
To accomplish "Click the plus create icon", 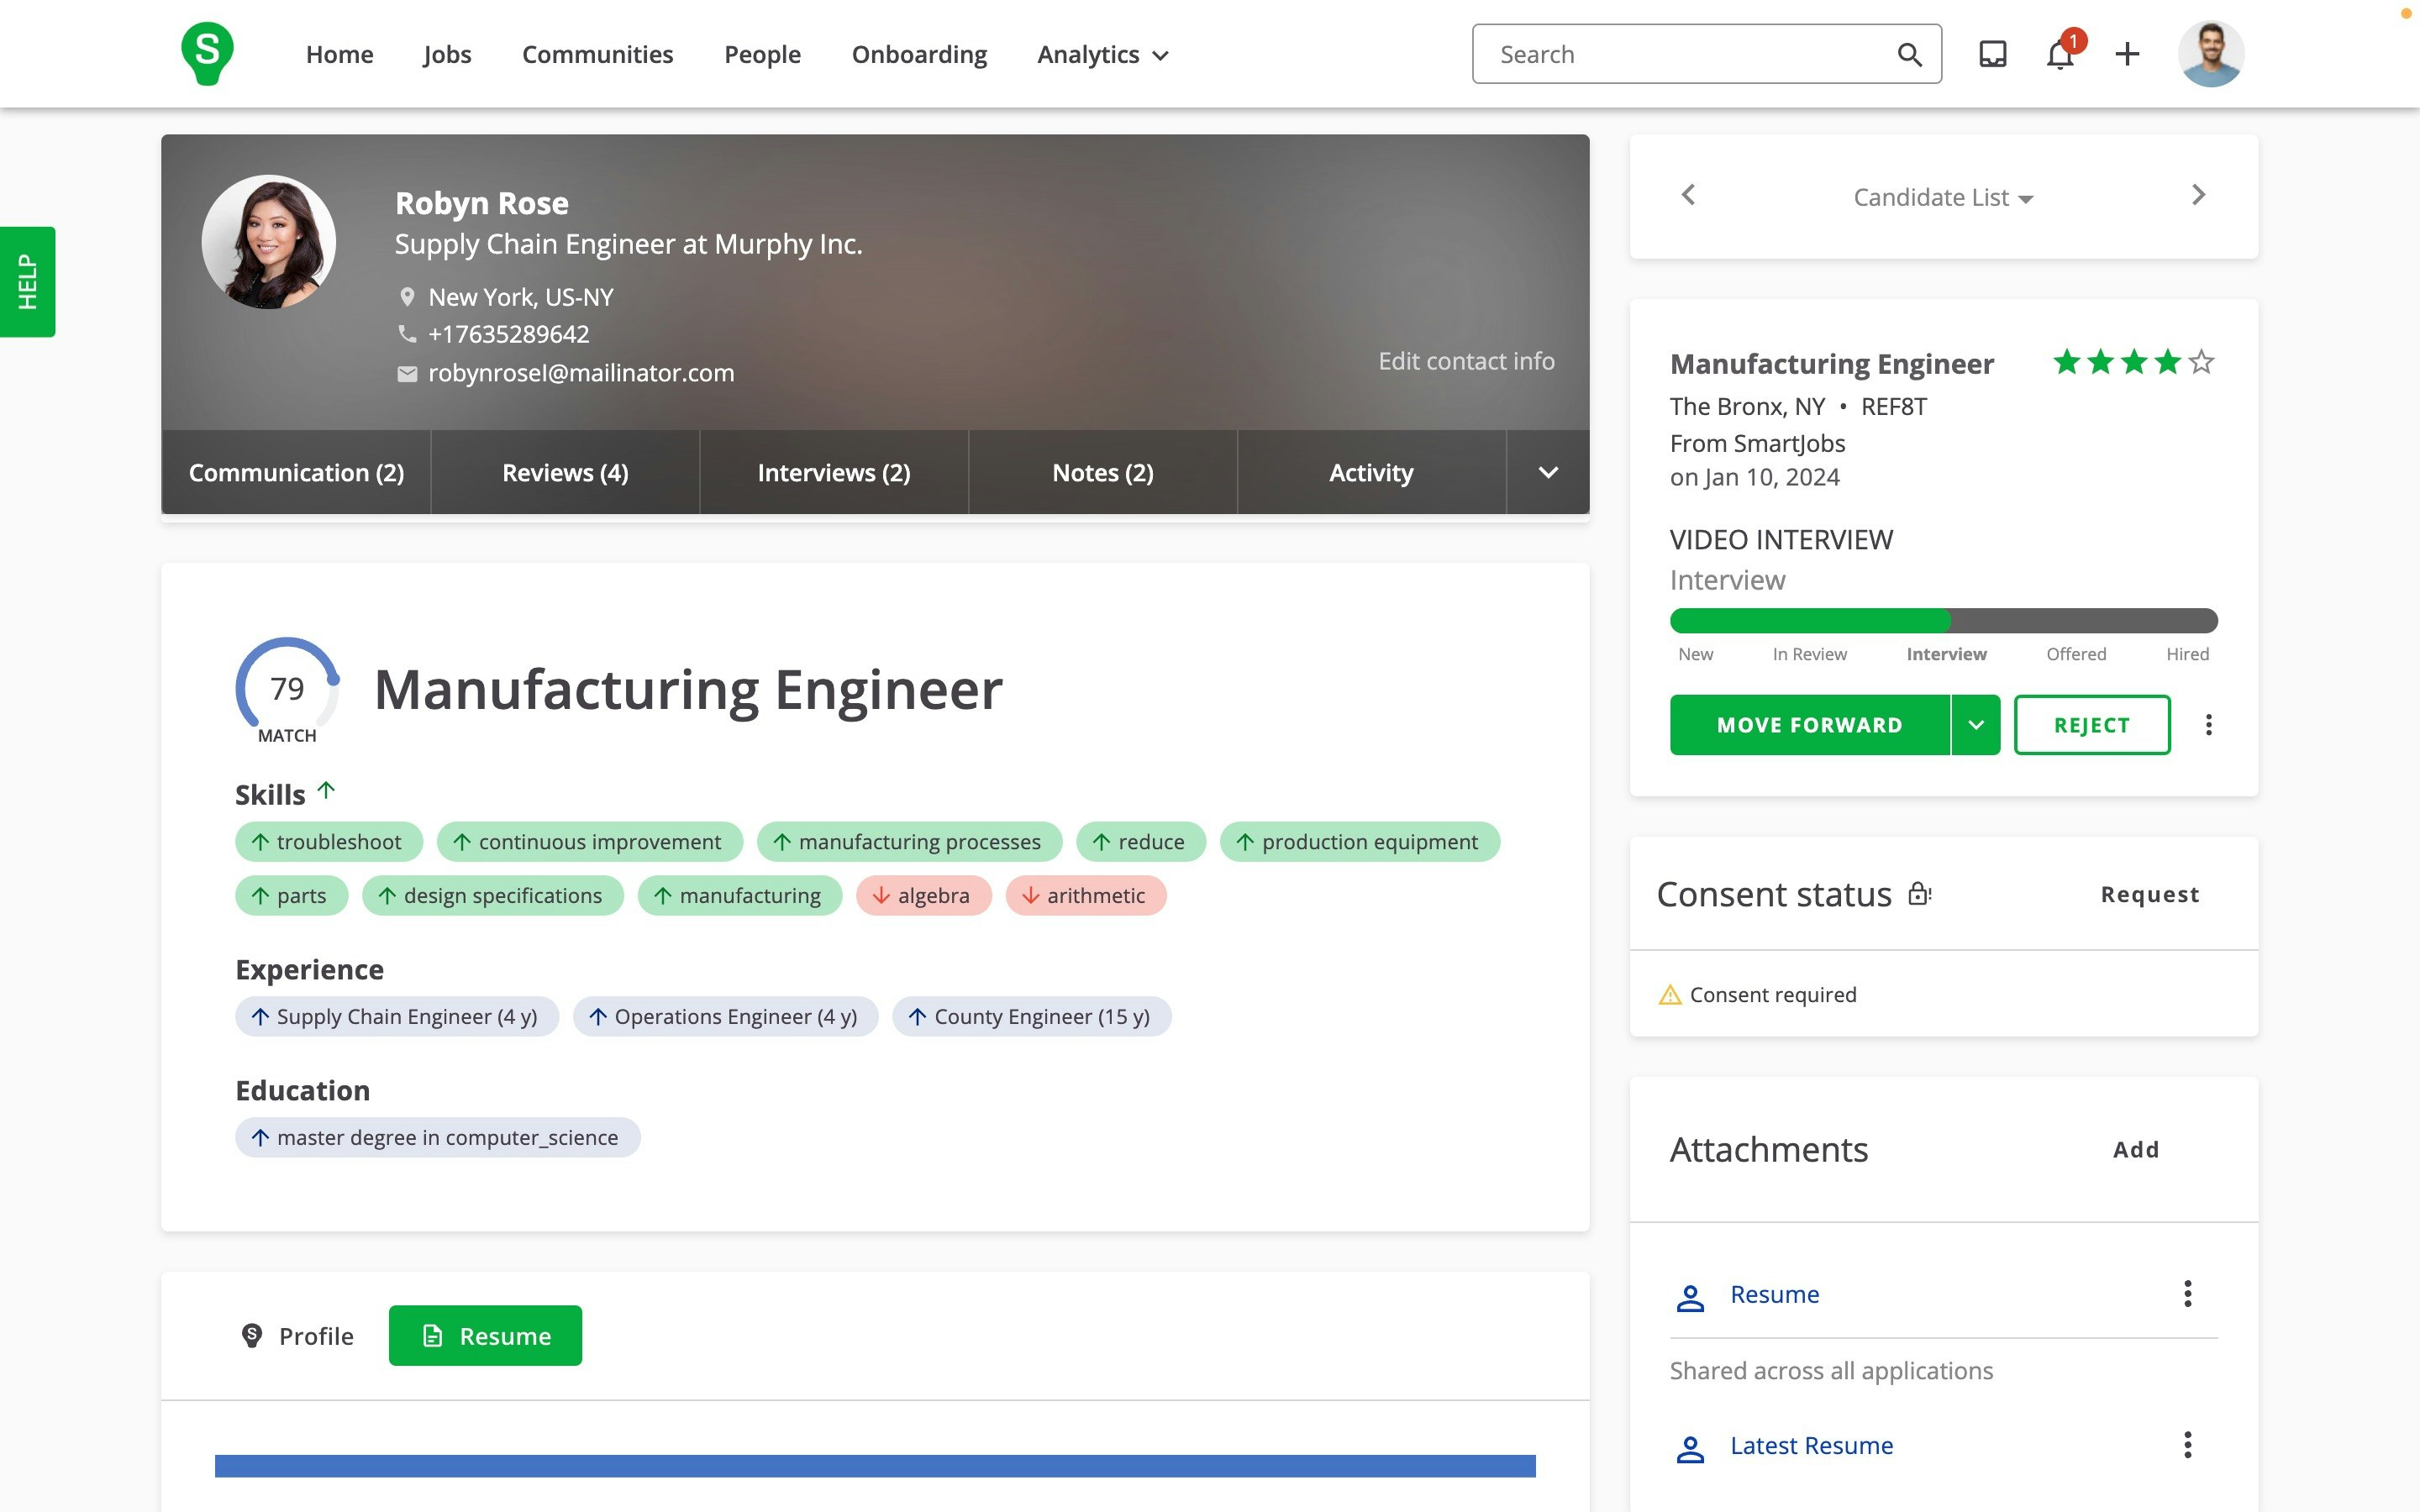I will [2127, 54].
